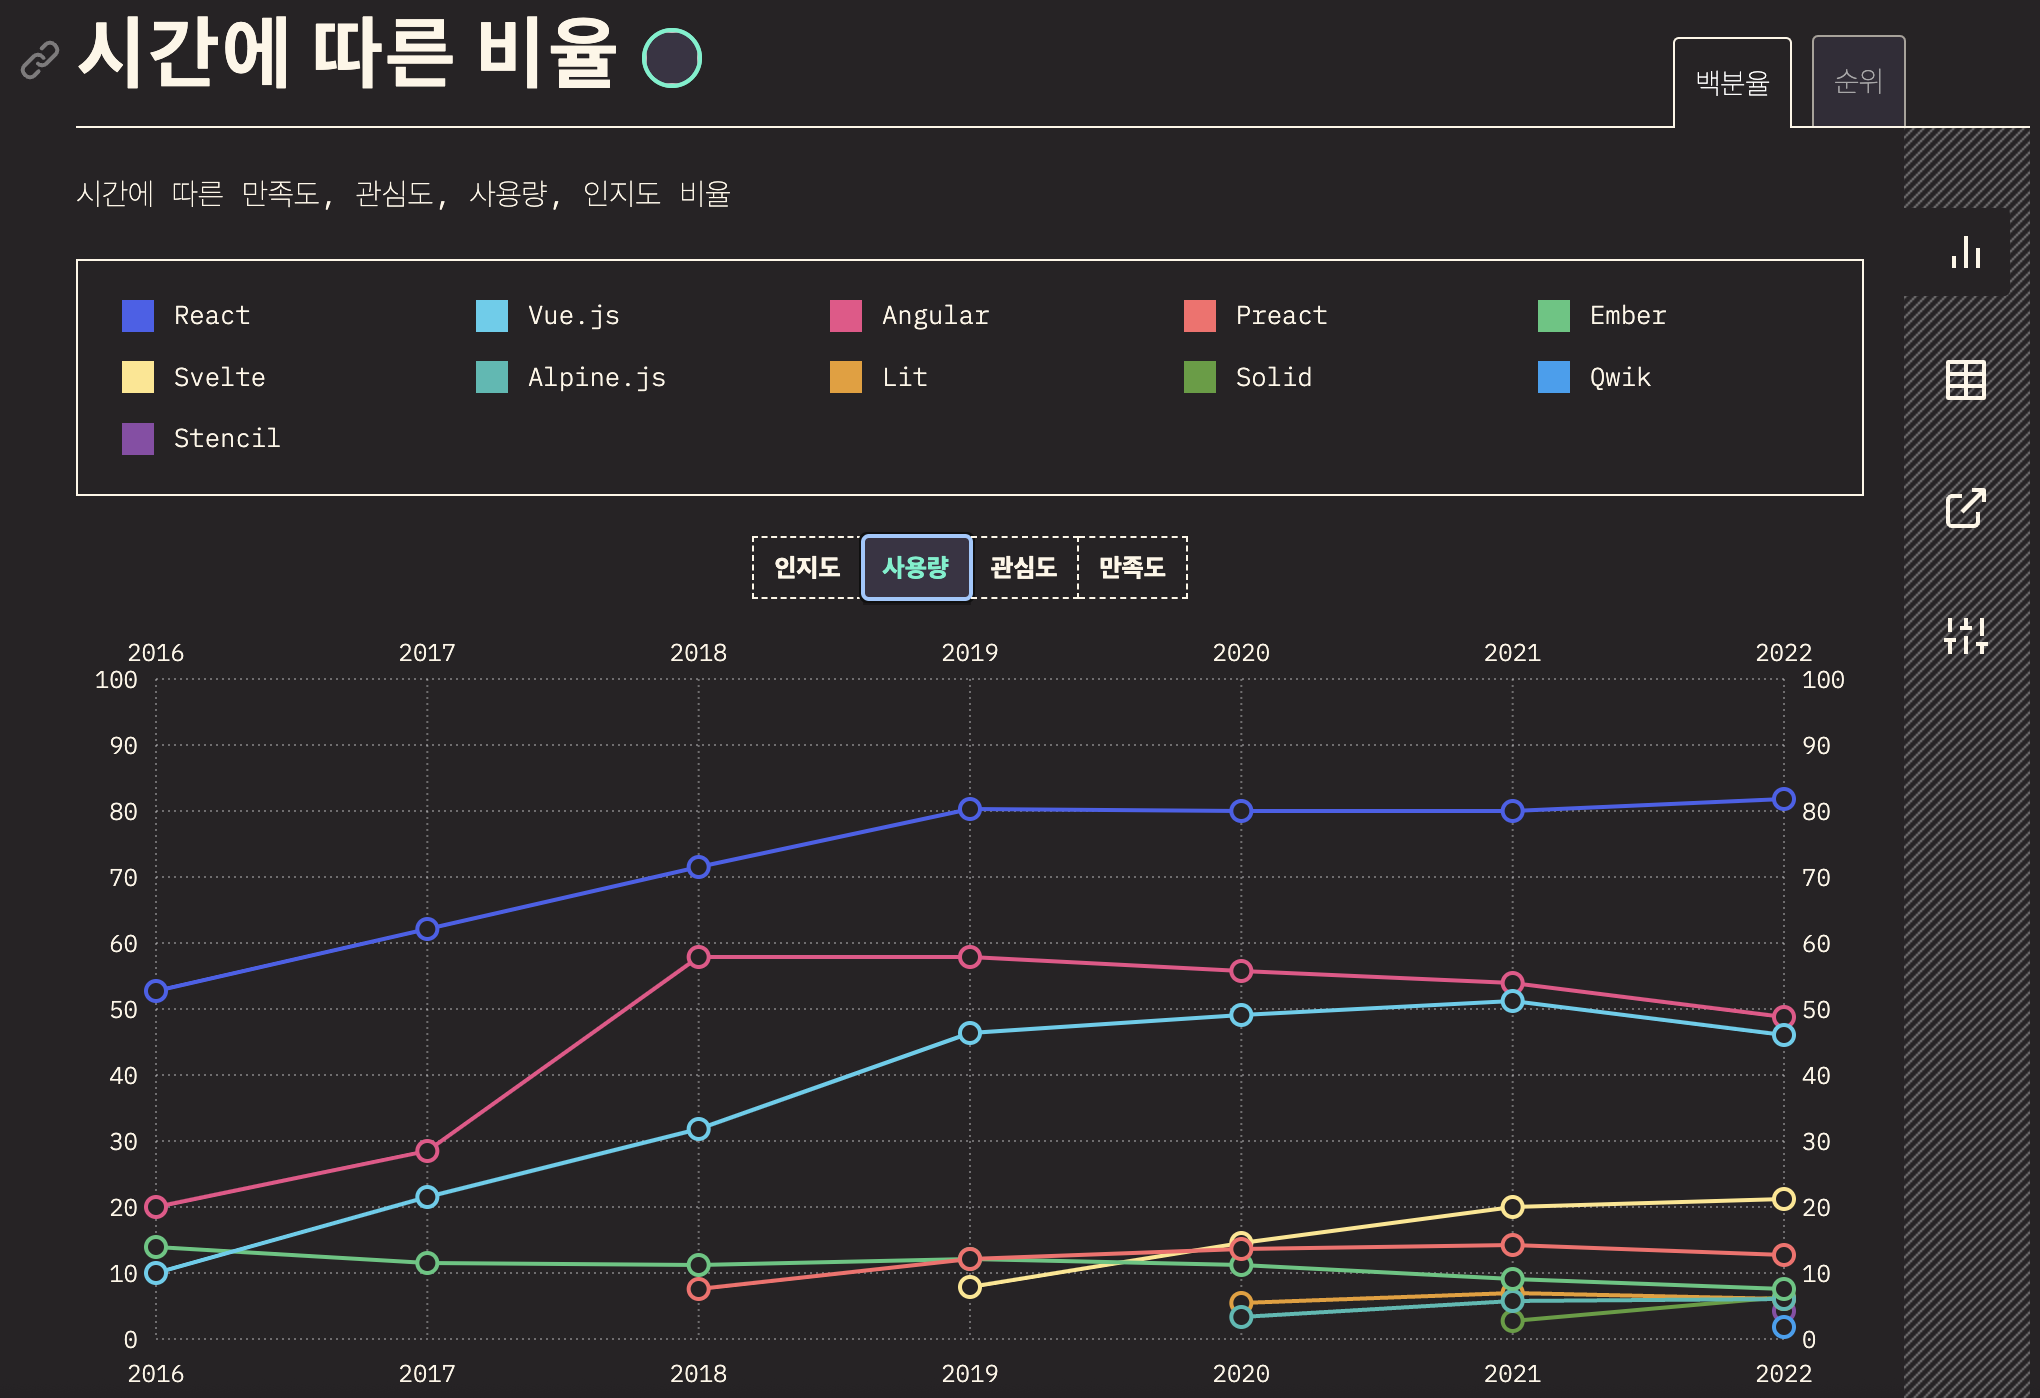Click the Qwik legend entry
The image size is (2040, 1398).
point(1619,378)
